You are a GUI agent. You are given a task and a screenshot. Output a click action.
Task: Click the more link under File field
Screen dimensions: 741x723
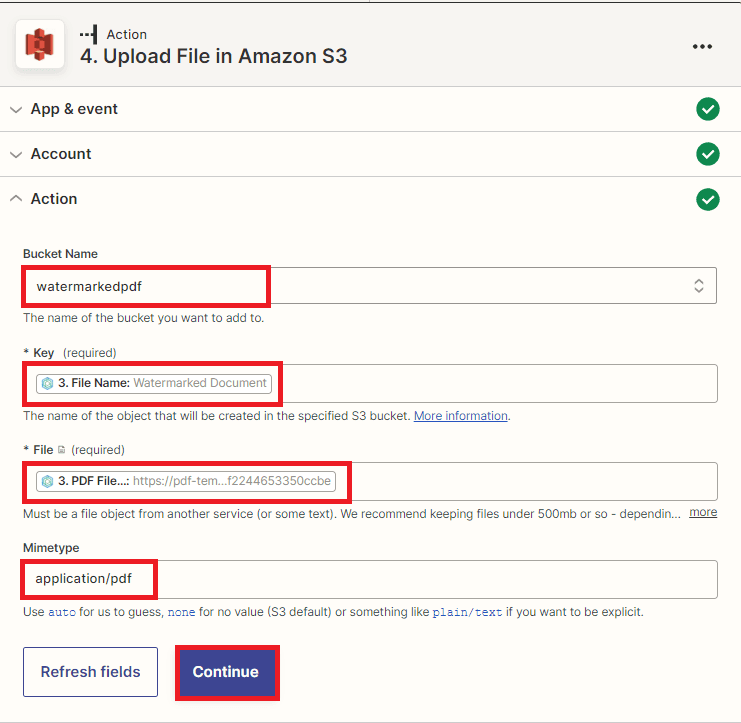(703, 512)
